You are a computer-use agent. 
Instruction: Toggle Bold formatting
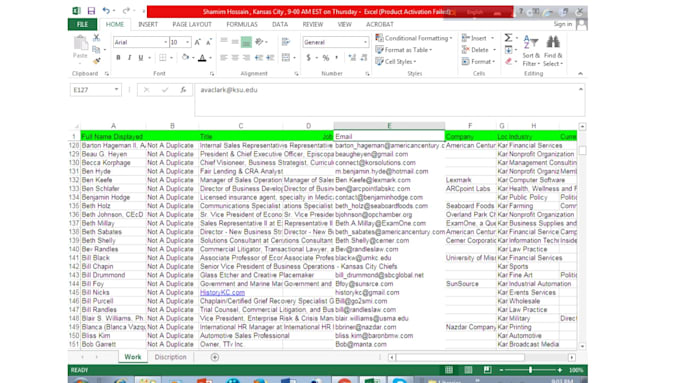[x=118, y=58]
